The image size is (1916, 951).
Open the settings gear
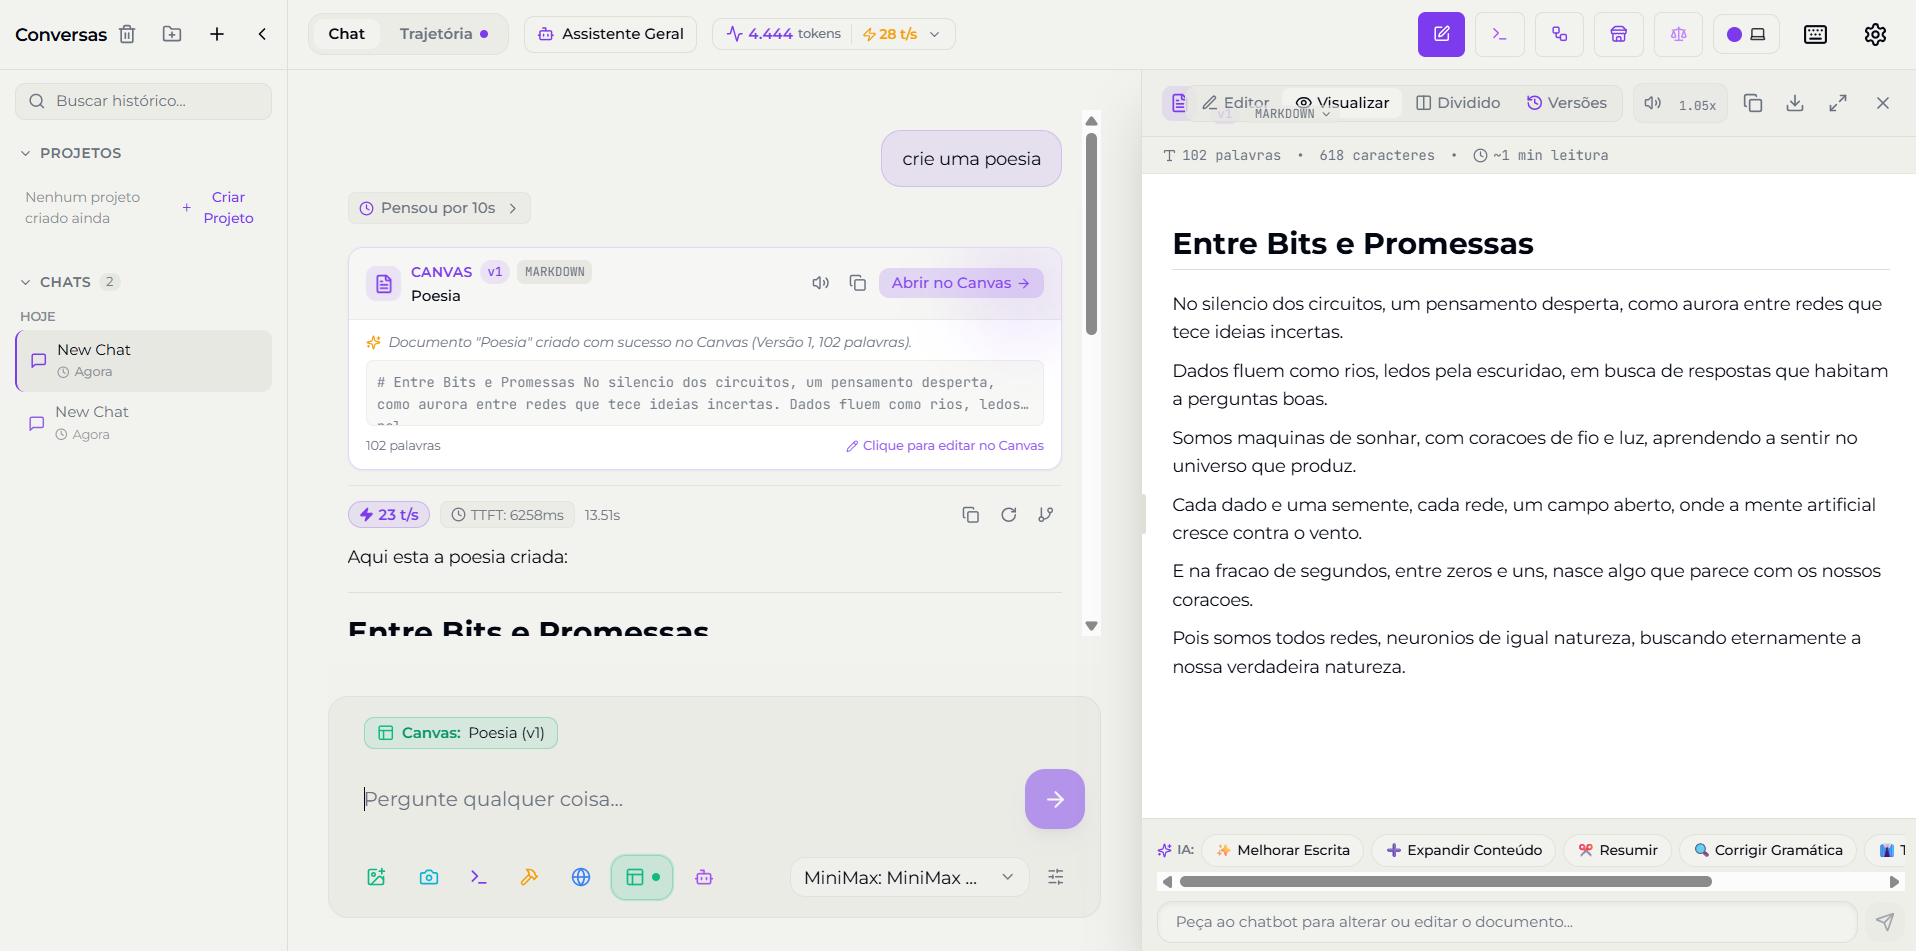coord(1875,34)
